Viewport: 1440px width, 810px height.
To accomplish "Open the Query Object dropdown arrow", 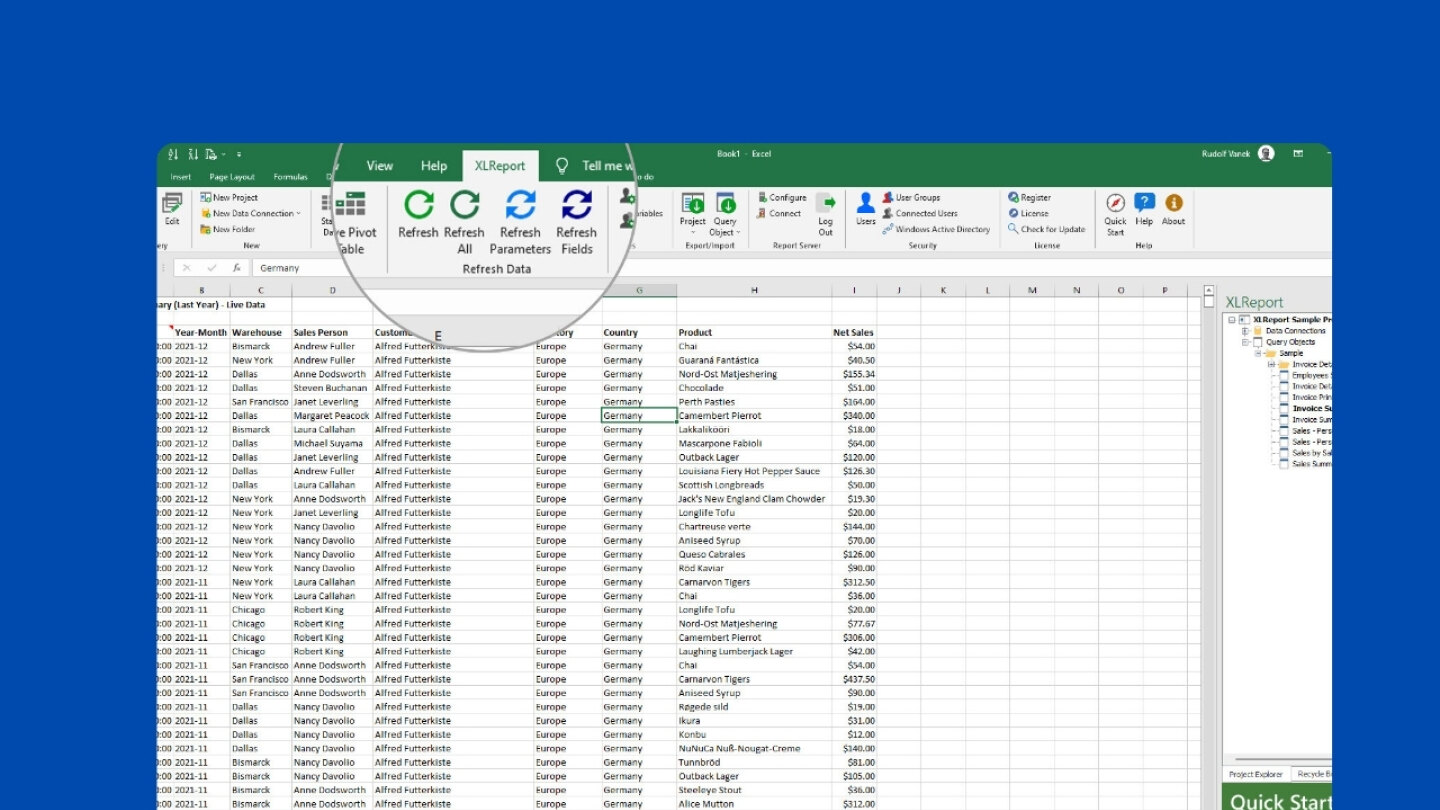I will [738, 233].
